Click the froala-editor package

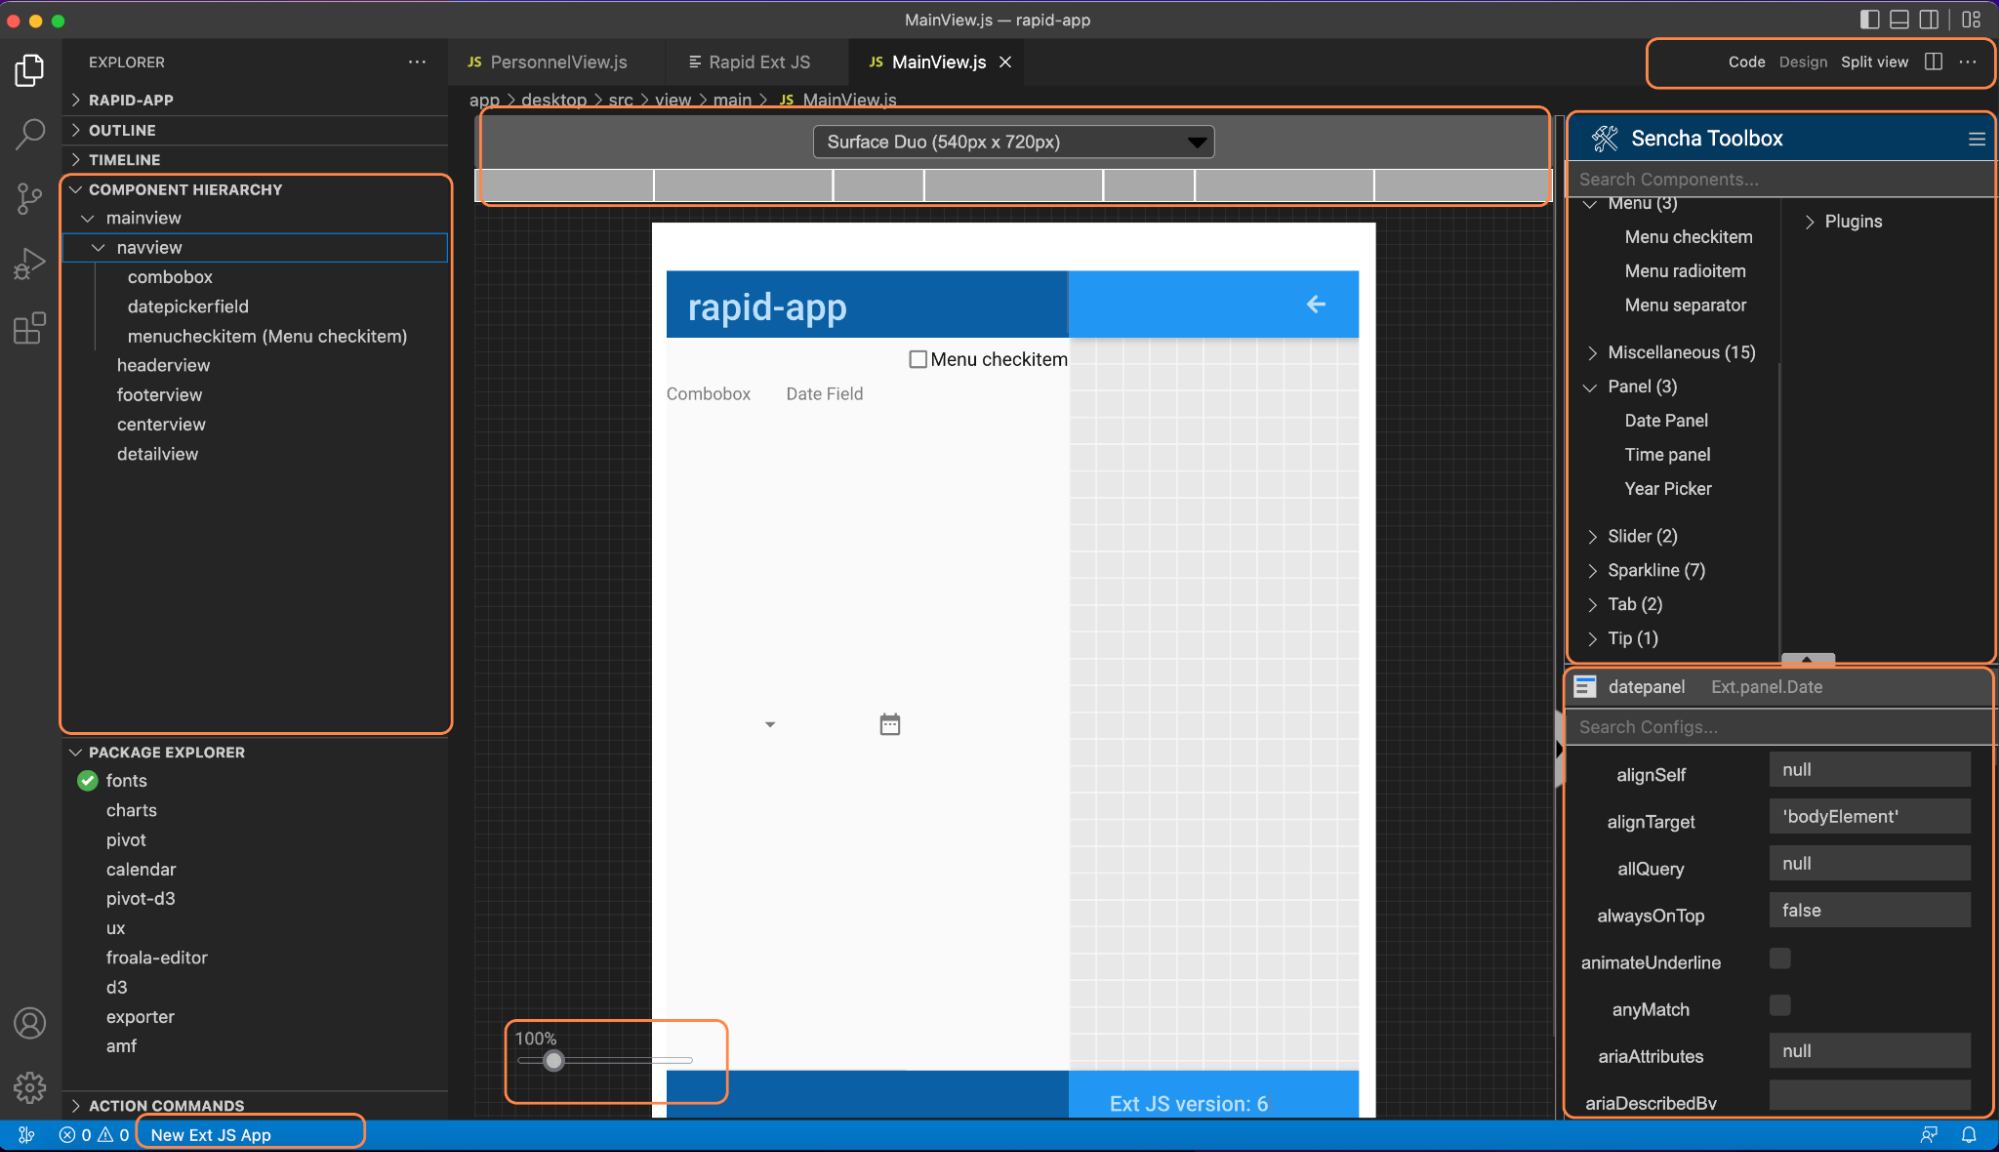click(x=157, y=958)
